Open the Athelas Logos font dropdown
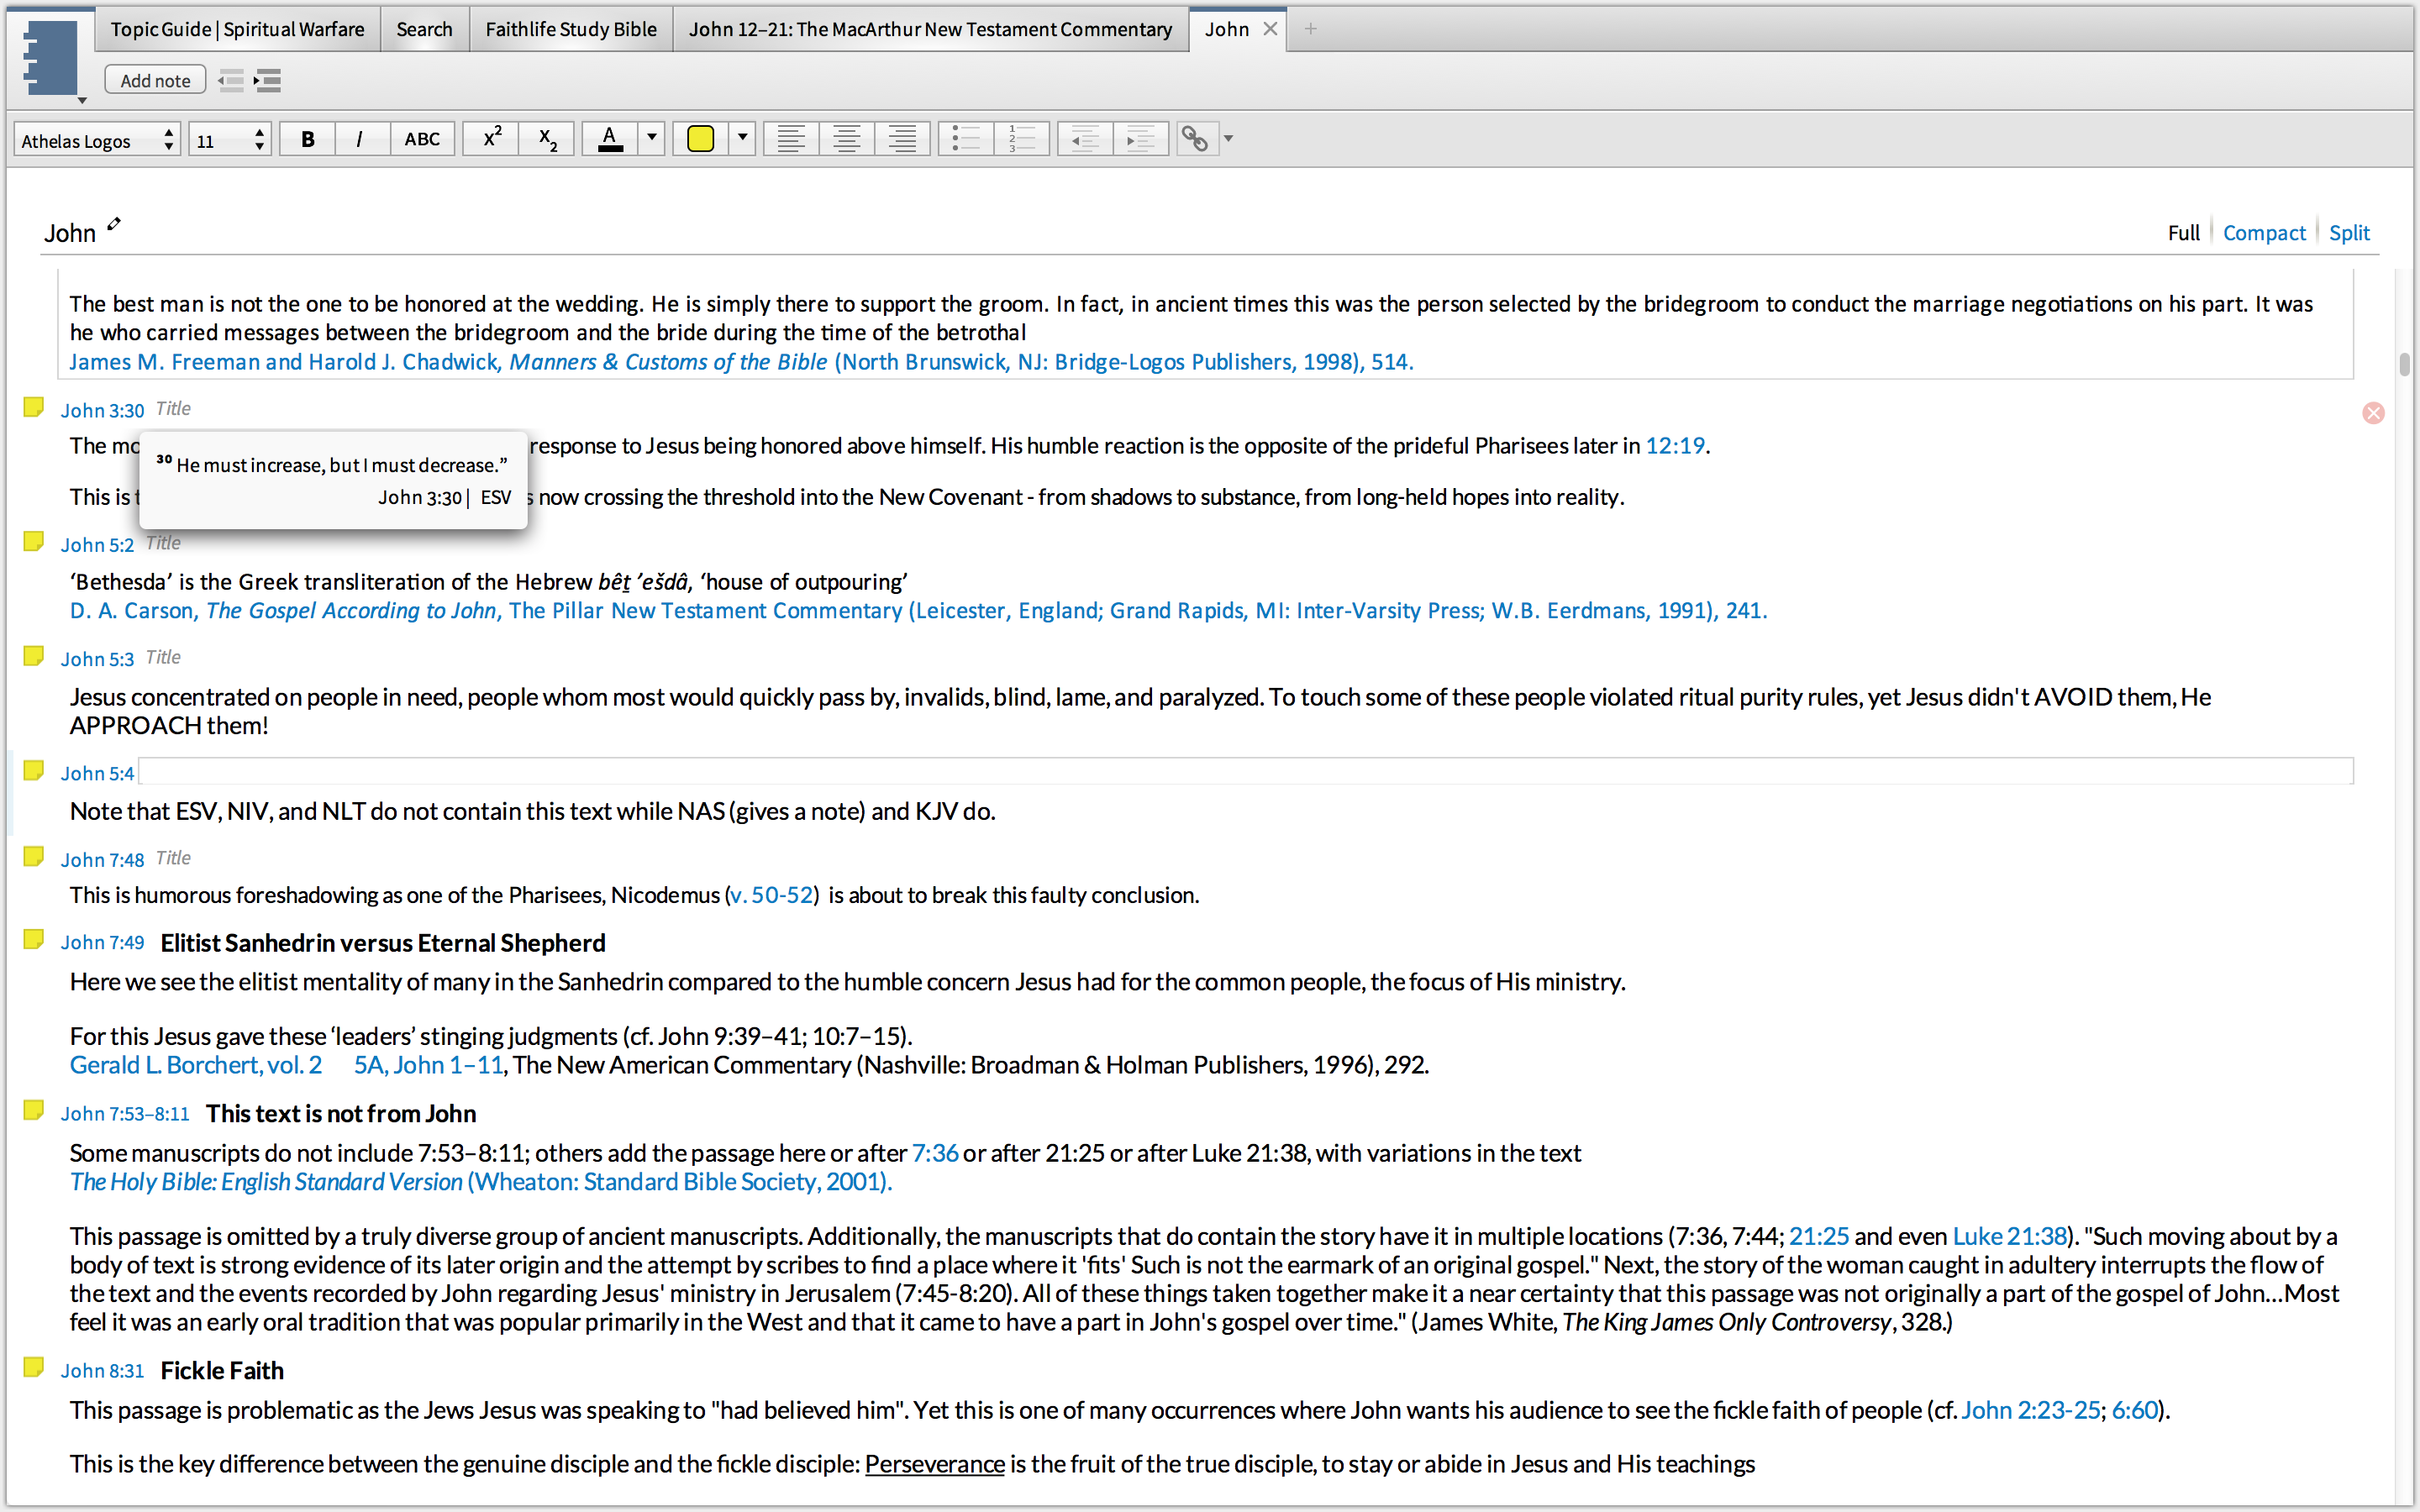2420x1512 pixels. click(97, 140)
